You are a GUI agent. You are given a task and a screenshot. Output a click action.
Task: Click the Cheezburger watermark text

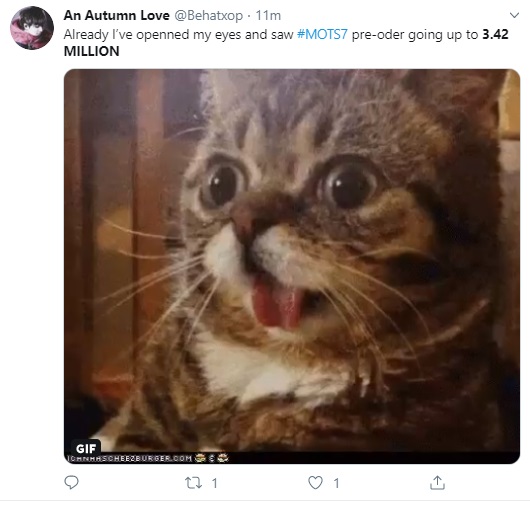pos(130,459)
